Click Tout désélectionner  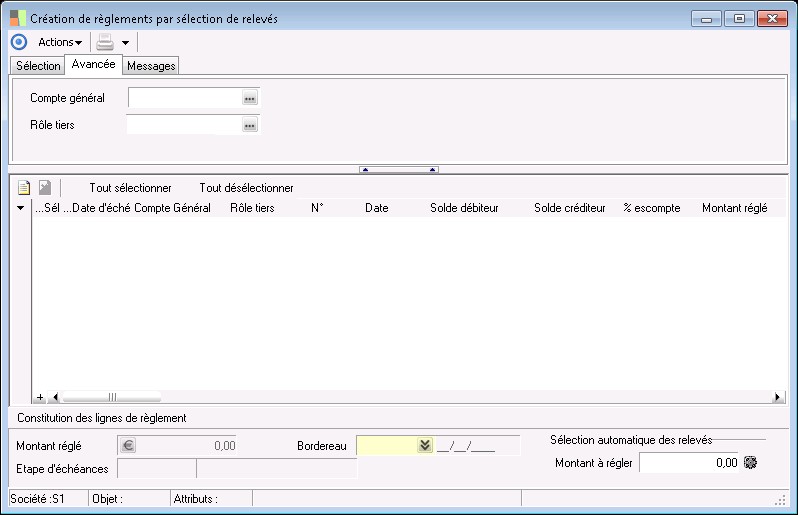point(246,188)
